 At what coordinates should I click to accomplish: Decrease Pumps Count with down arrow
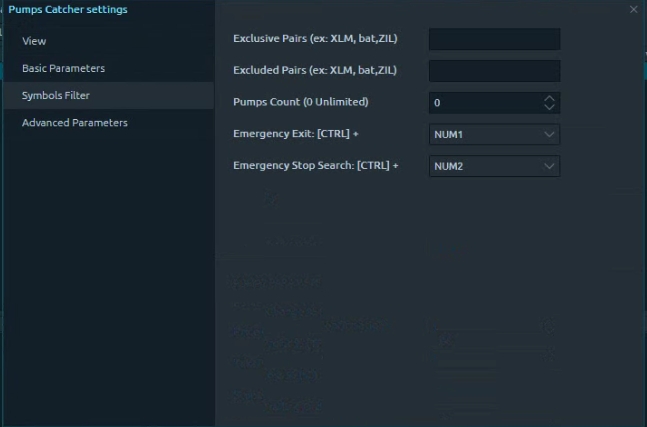549,108
